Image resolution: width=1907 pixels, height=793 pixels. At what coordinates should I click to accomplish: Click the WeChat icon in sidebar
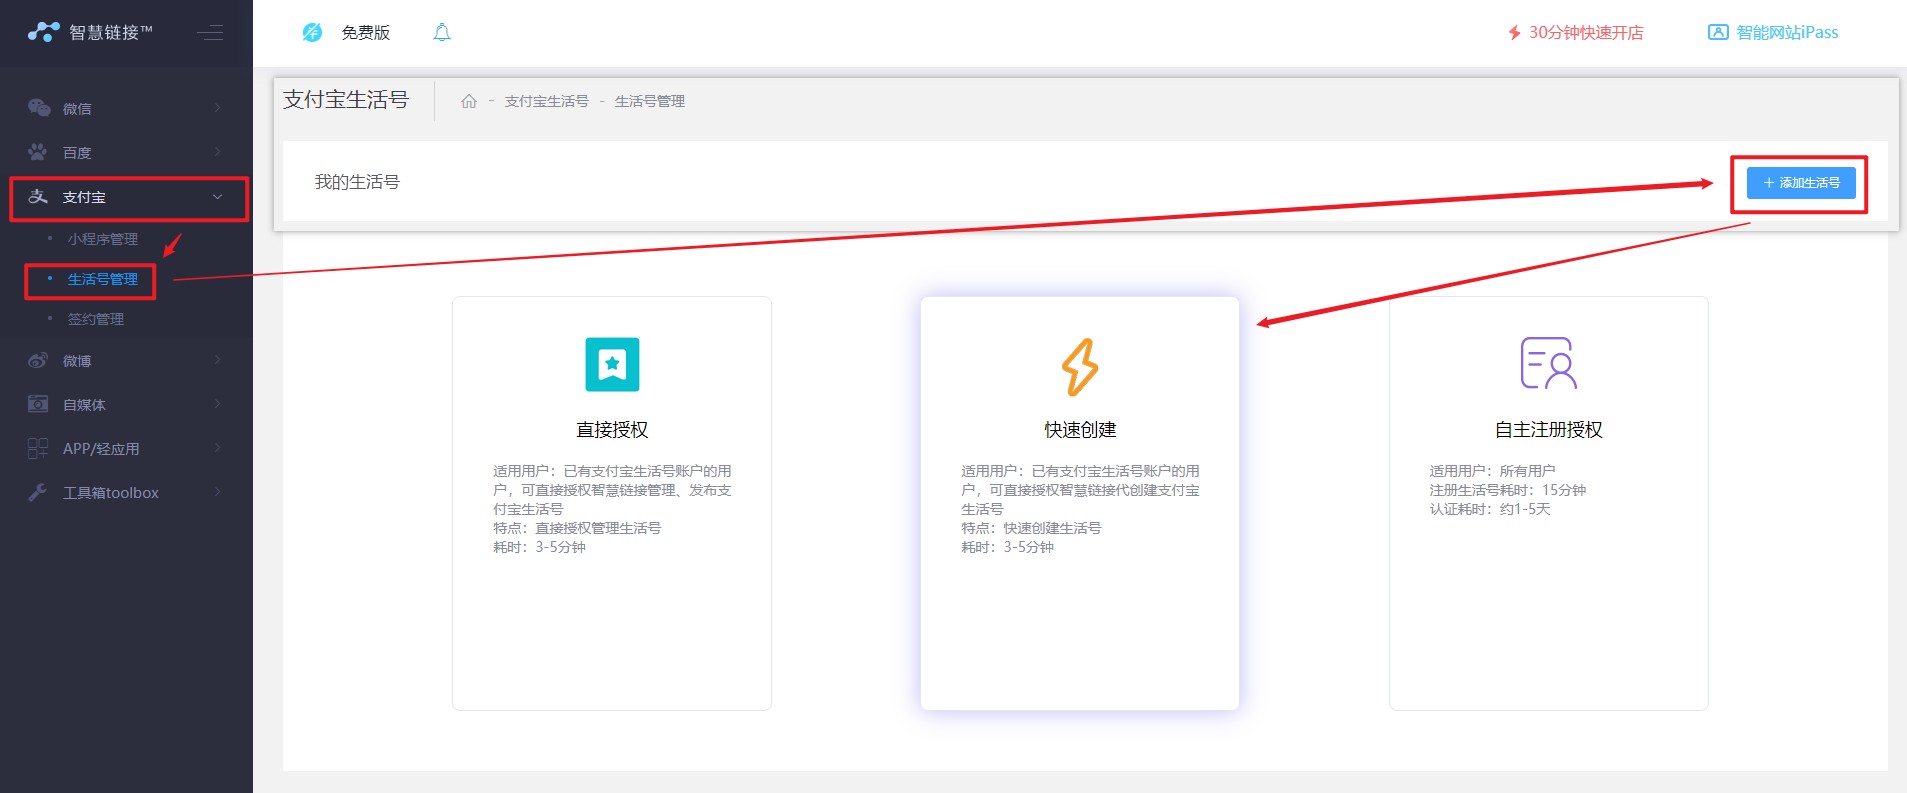point(39,108)
